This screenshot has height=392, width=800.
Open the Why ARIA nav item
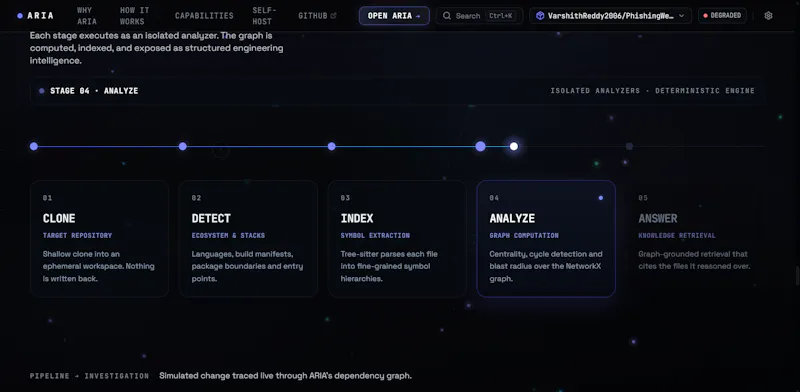click(86, 16)
